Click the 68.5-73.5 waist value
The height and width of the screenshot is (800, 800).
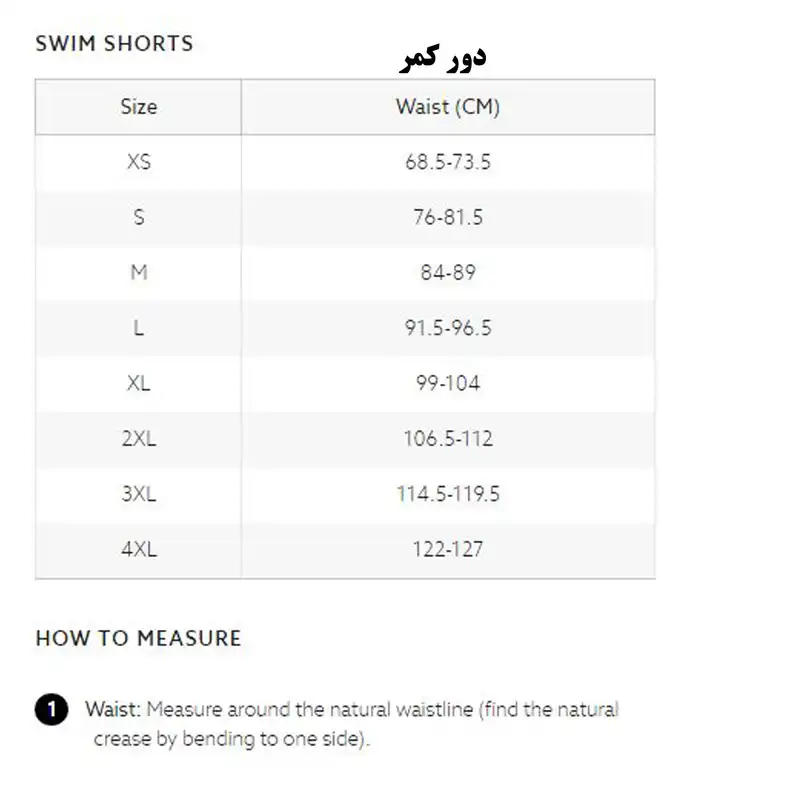[x=447, y=161]
